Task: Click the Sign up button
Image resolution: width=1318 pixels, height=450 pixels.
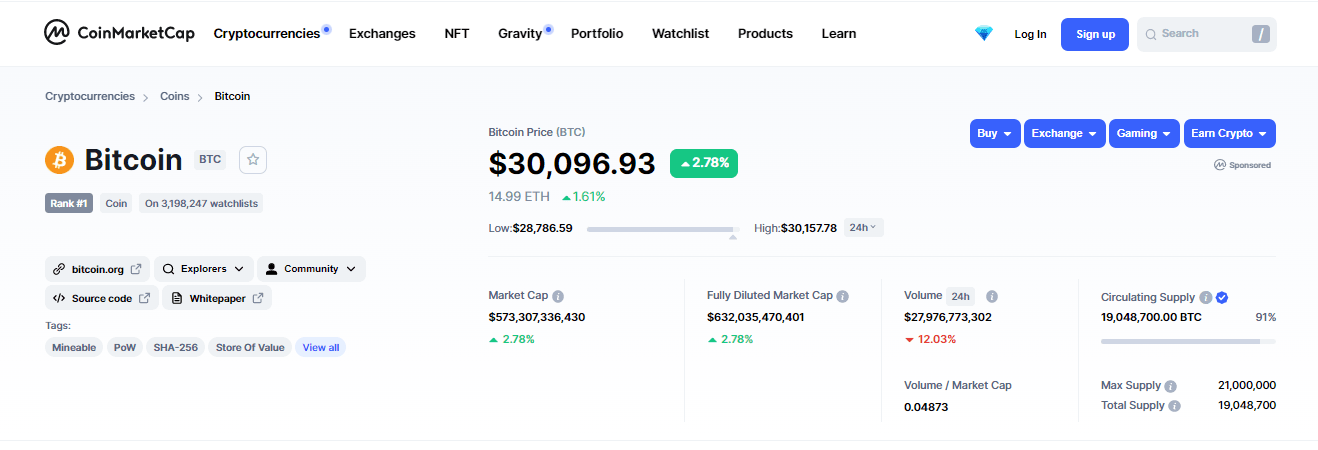Action: pyautogui.click(x=1095, y=34)
